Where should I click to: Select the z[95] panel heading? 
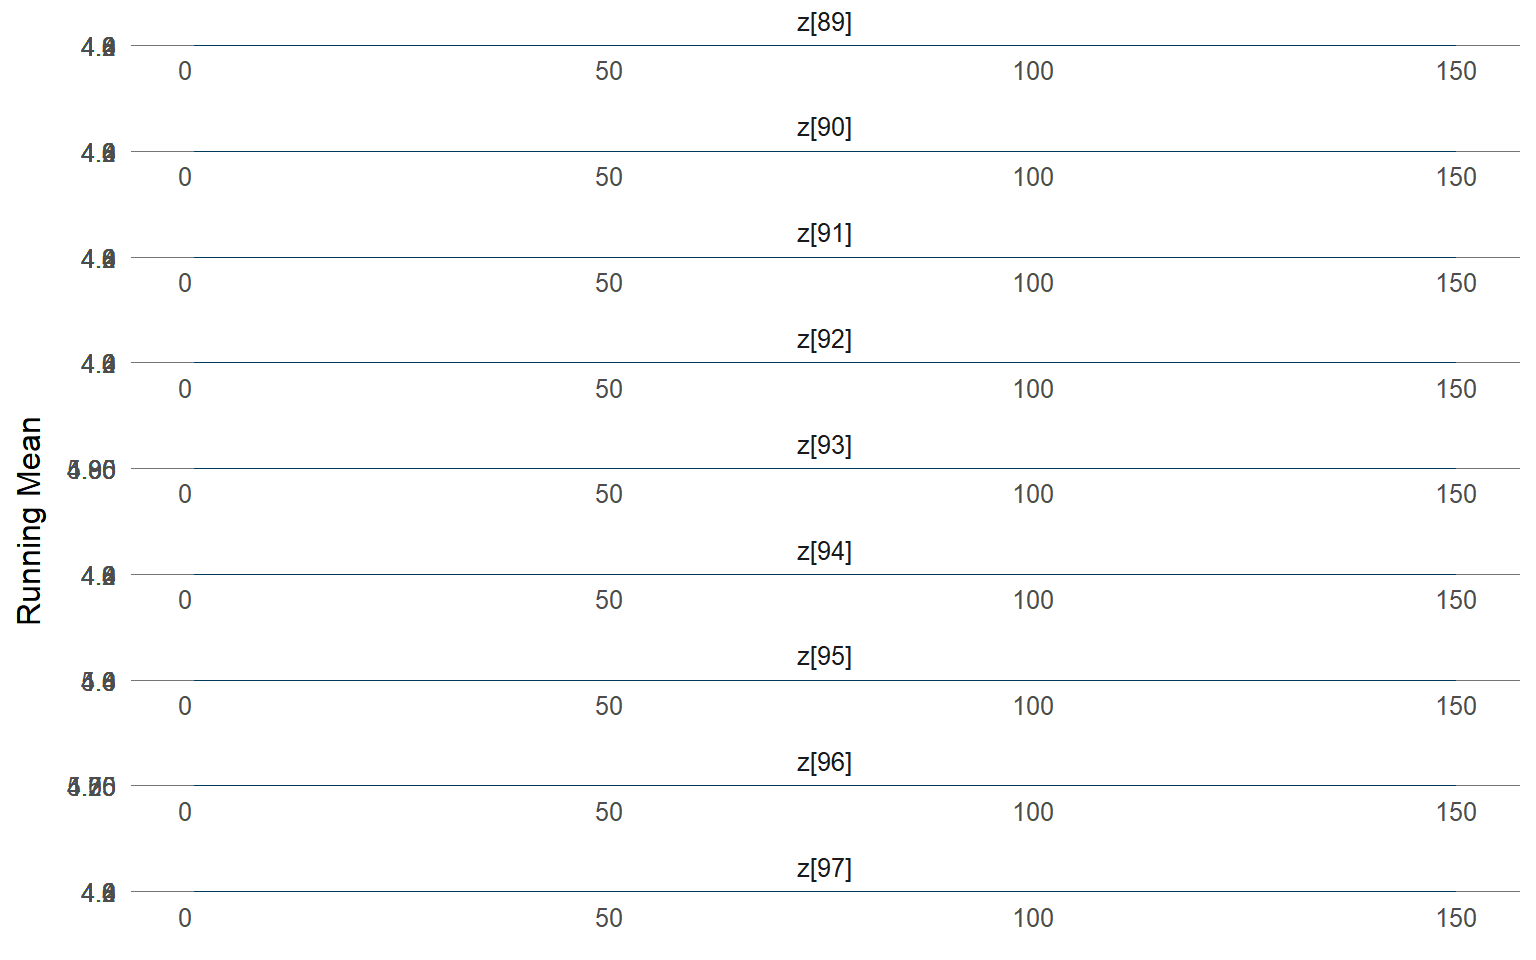click(x=824, y=657)
